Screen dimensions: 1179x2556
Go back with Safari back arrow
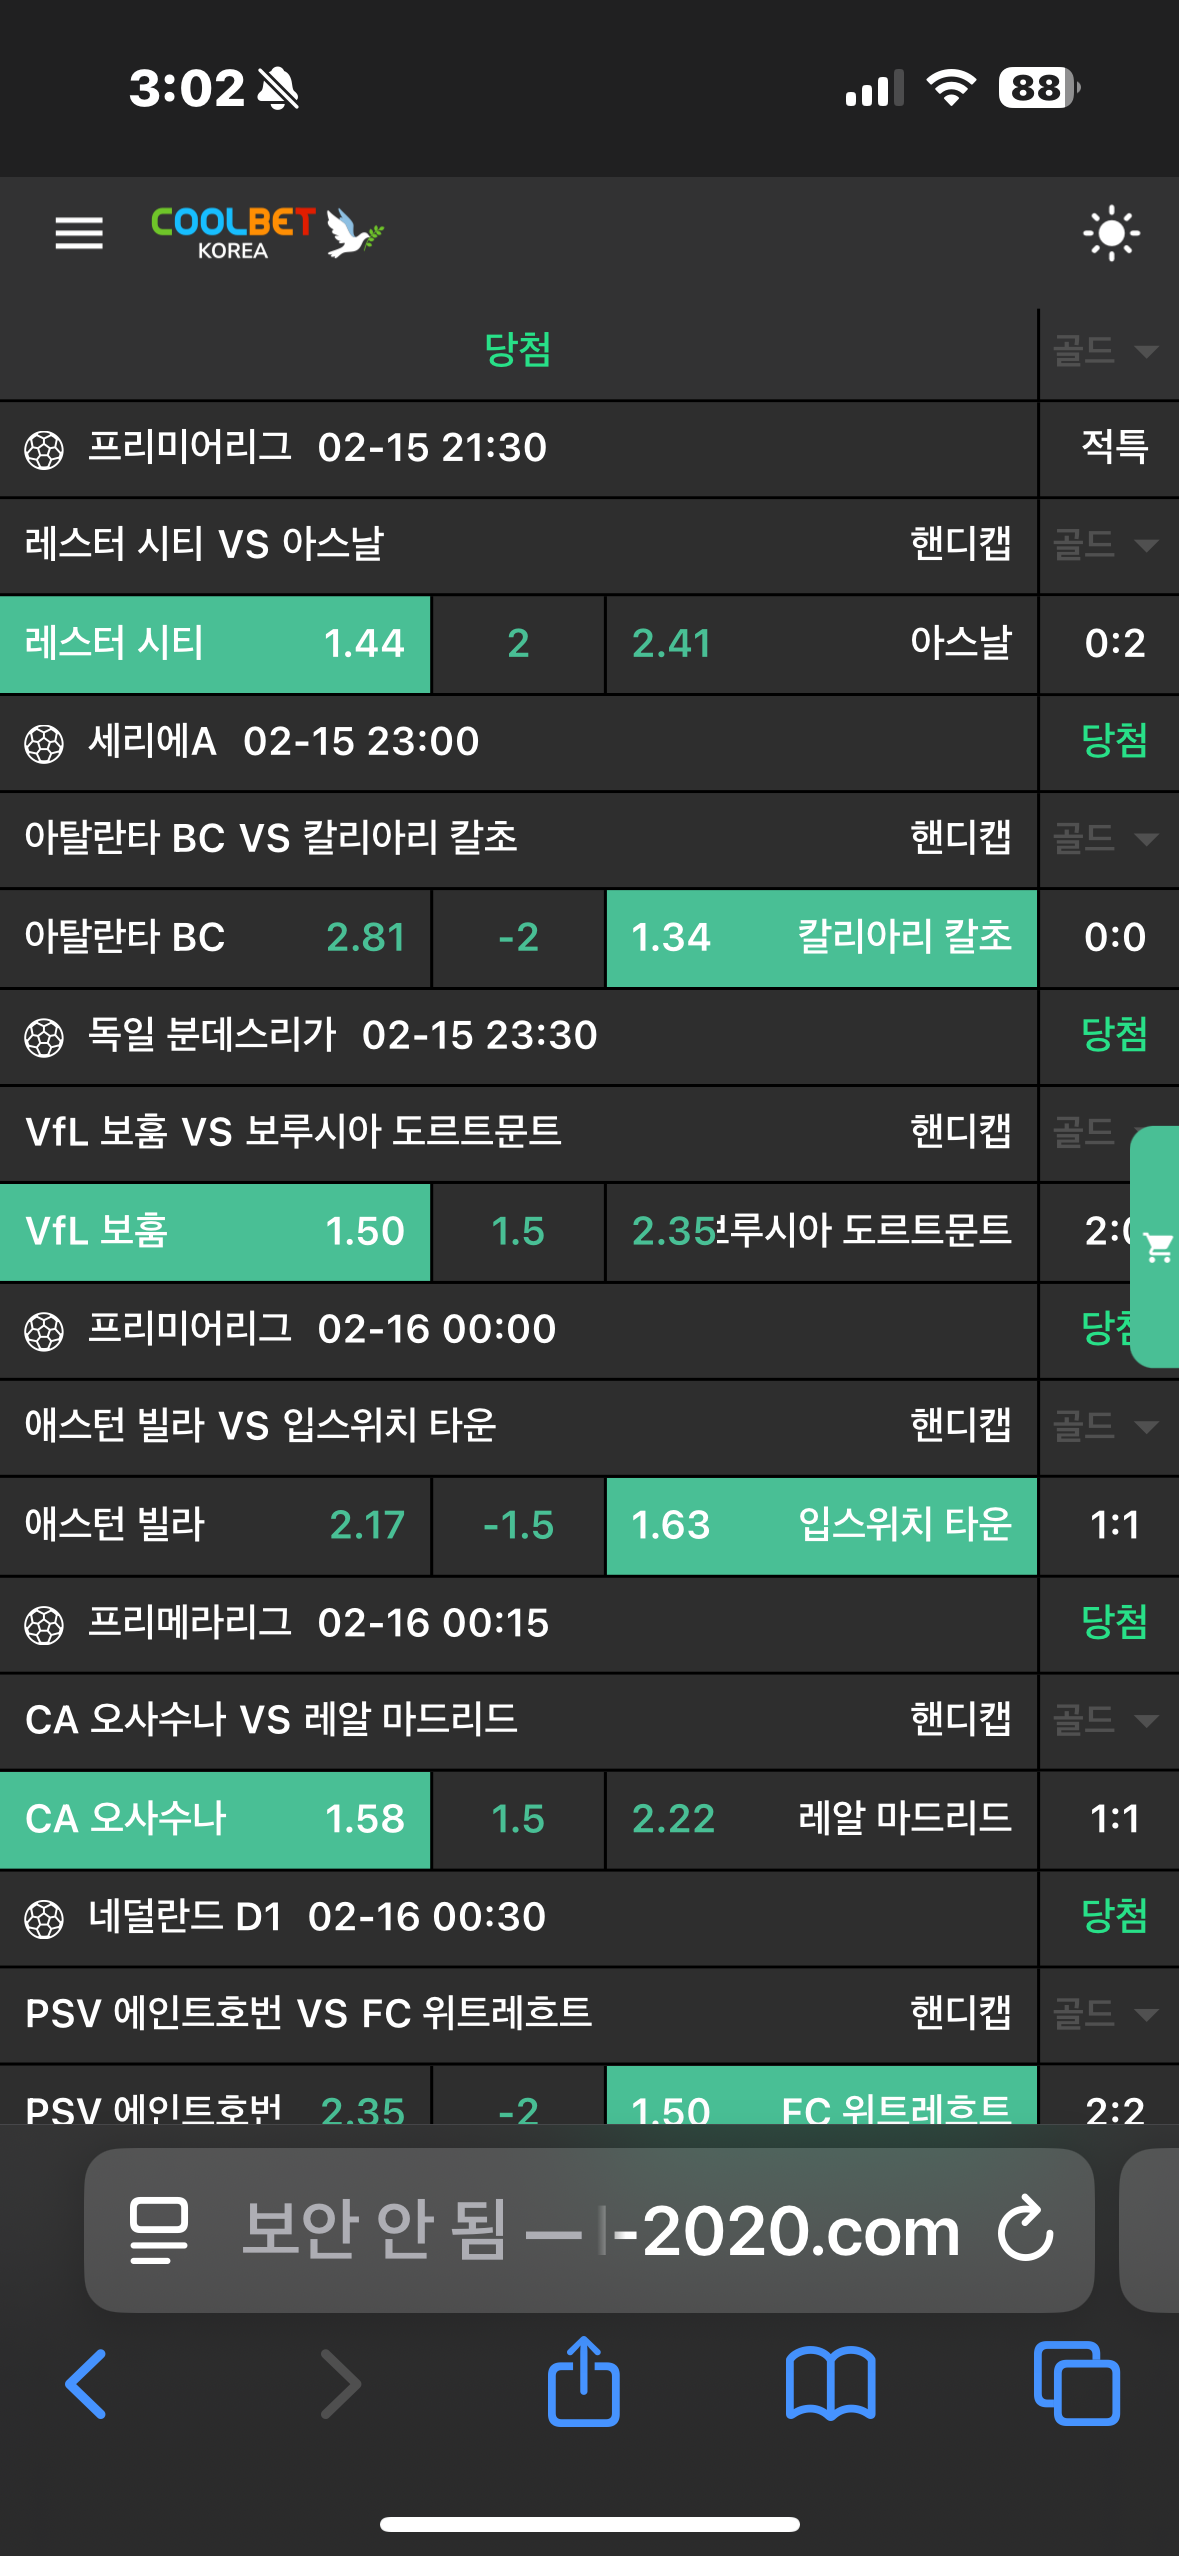click(x=86, y=2383)
